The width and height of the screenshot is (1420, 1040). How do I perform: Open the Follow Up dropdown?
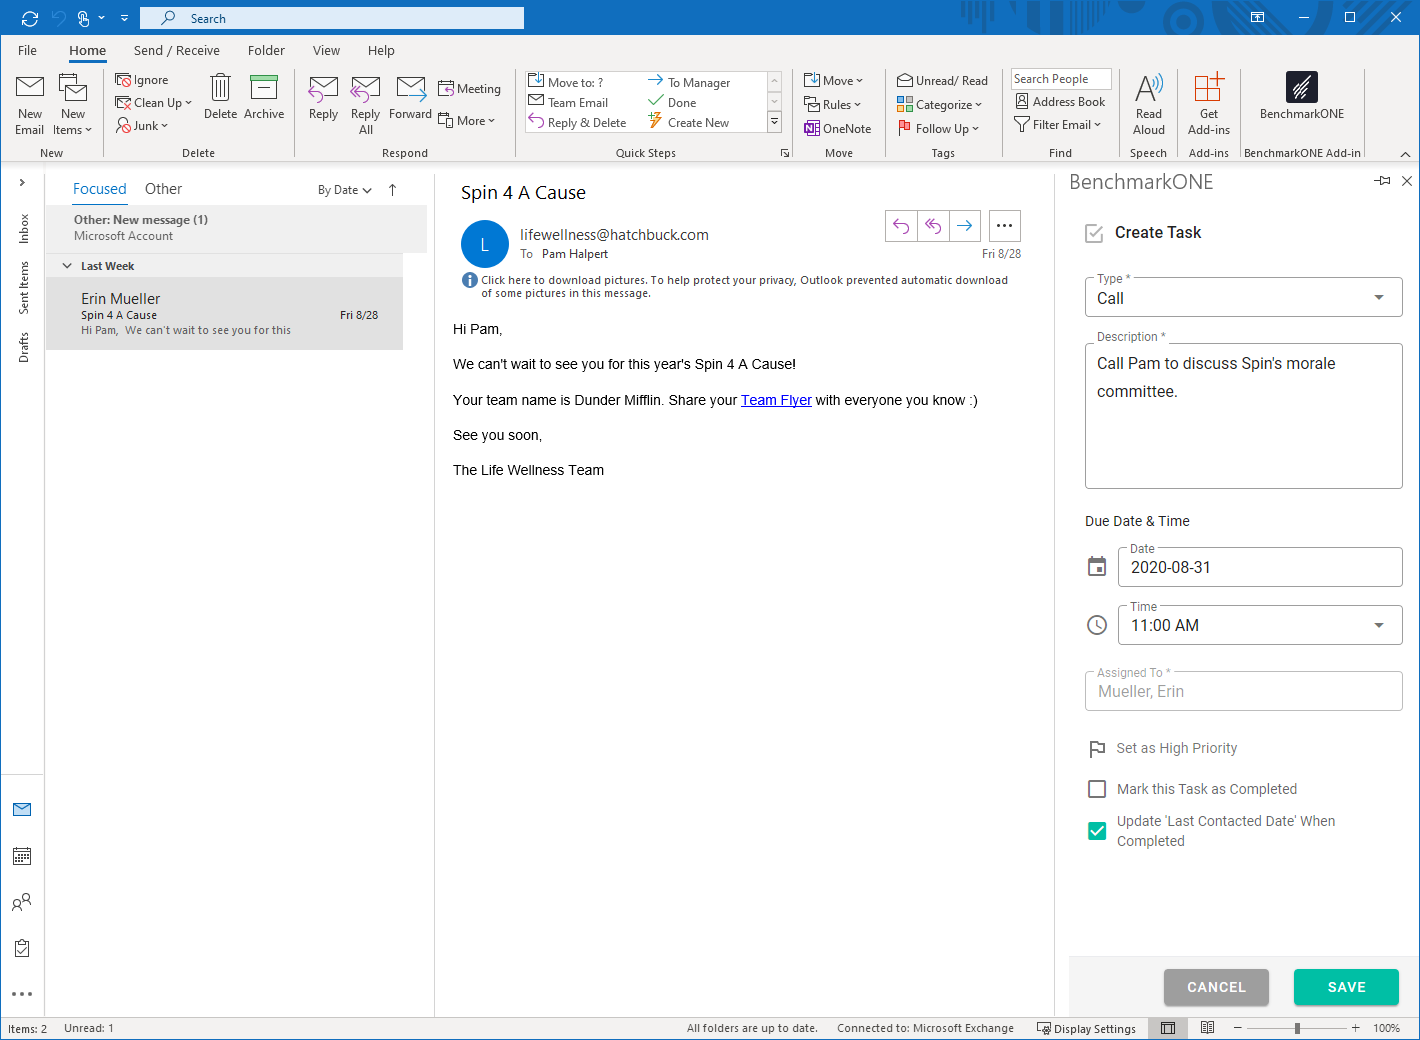[x=938, y=128]
